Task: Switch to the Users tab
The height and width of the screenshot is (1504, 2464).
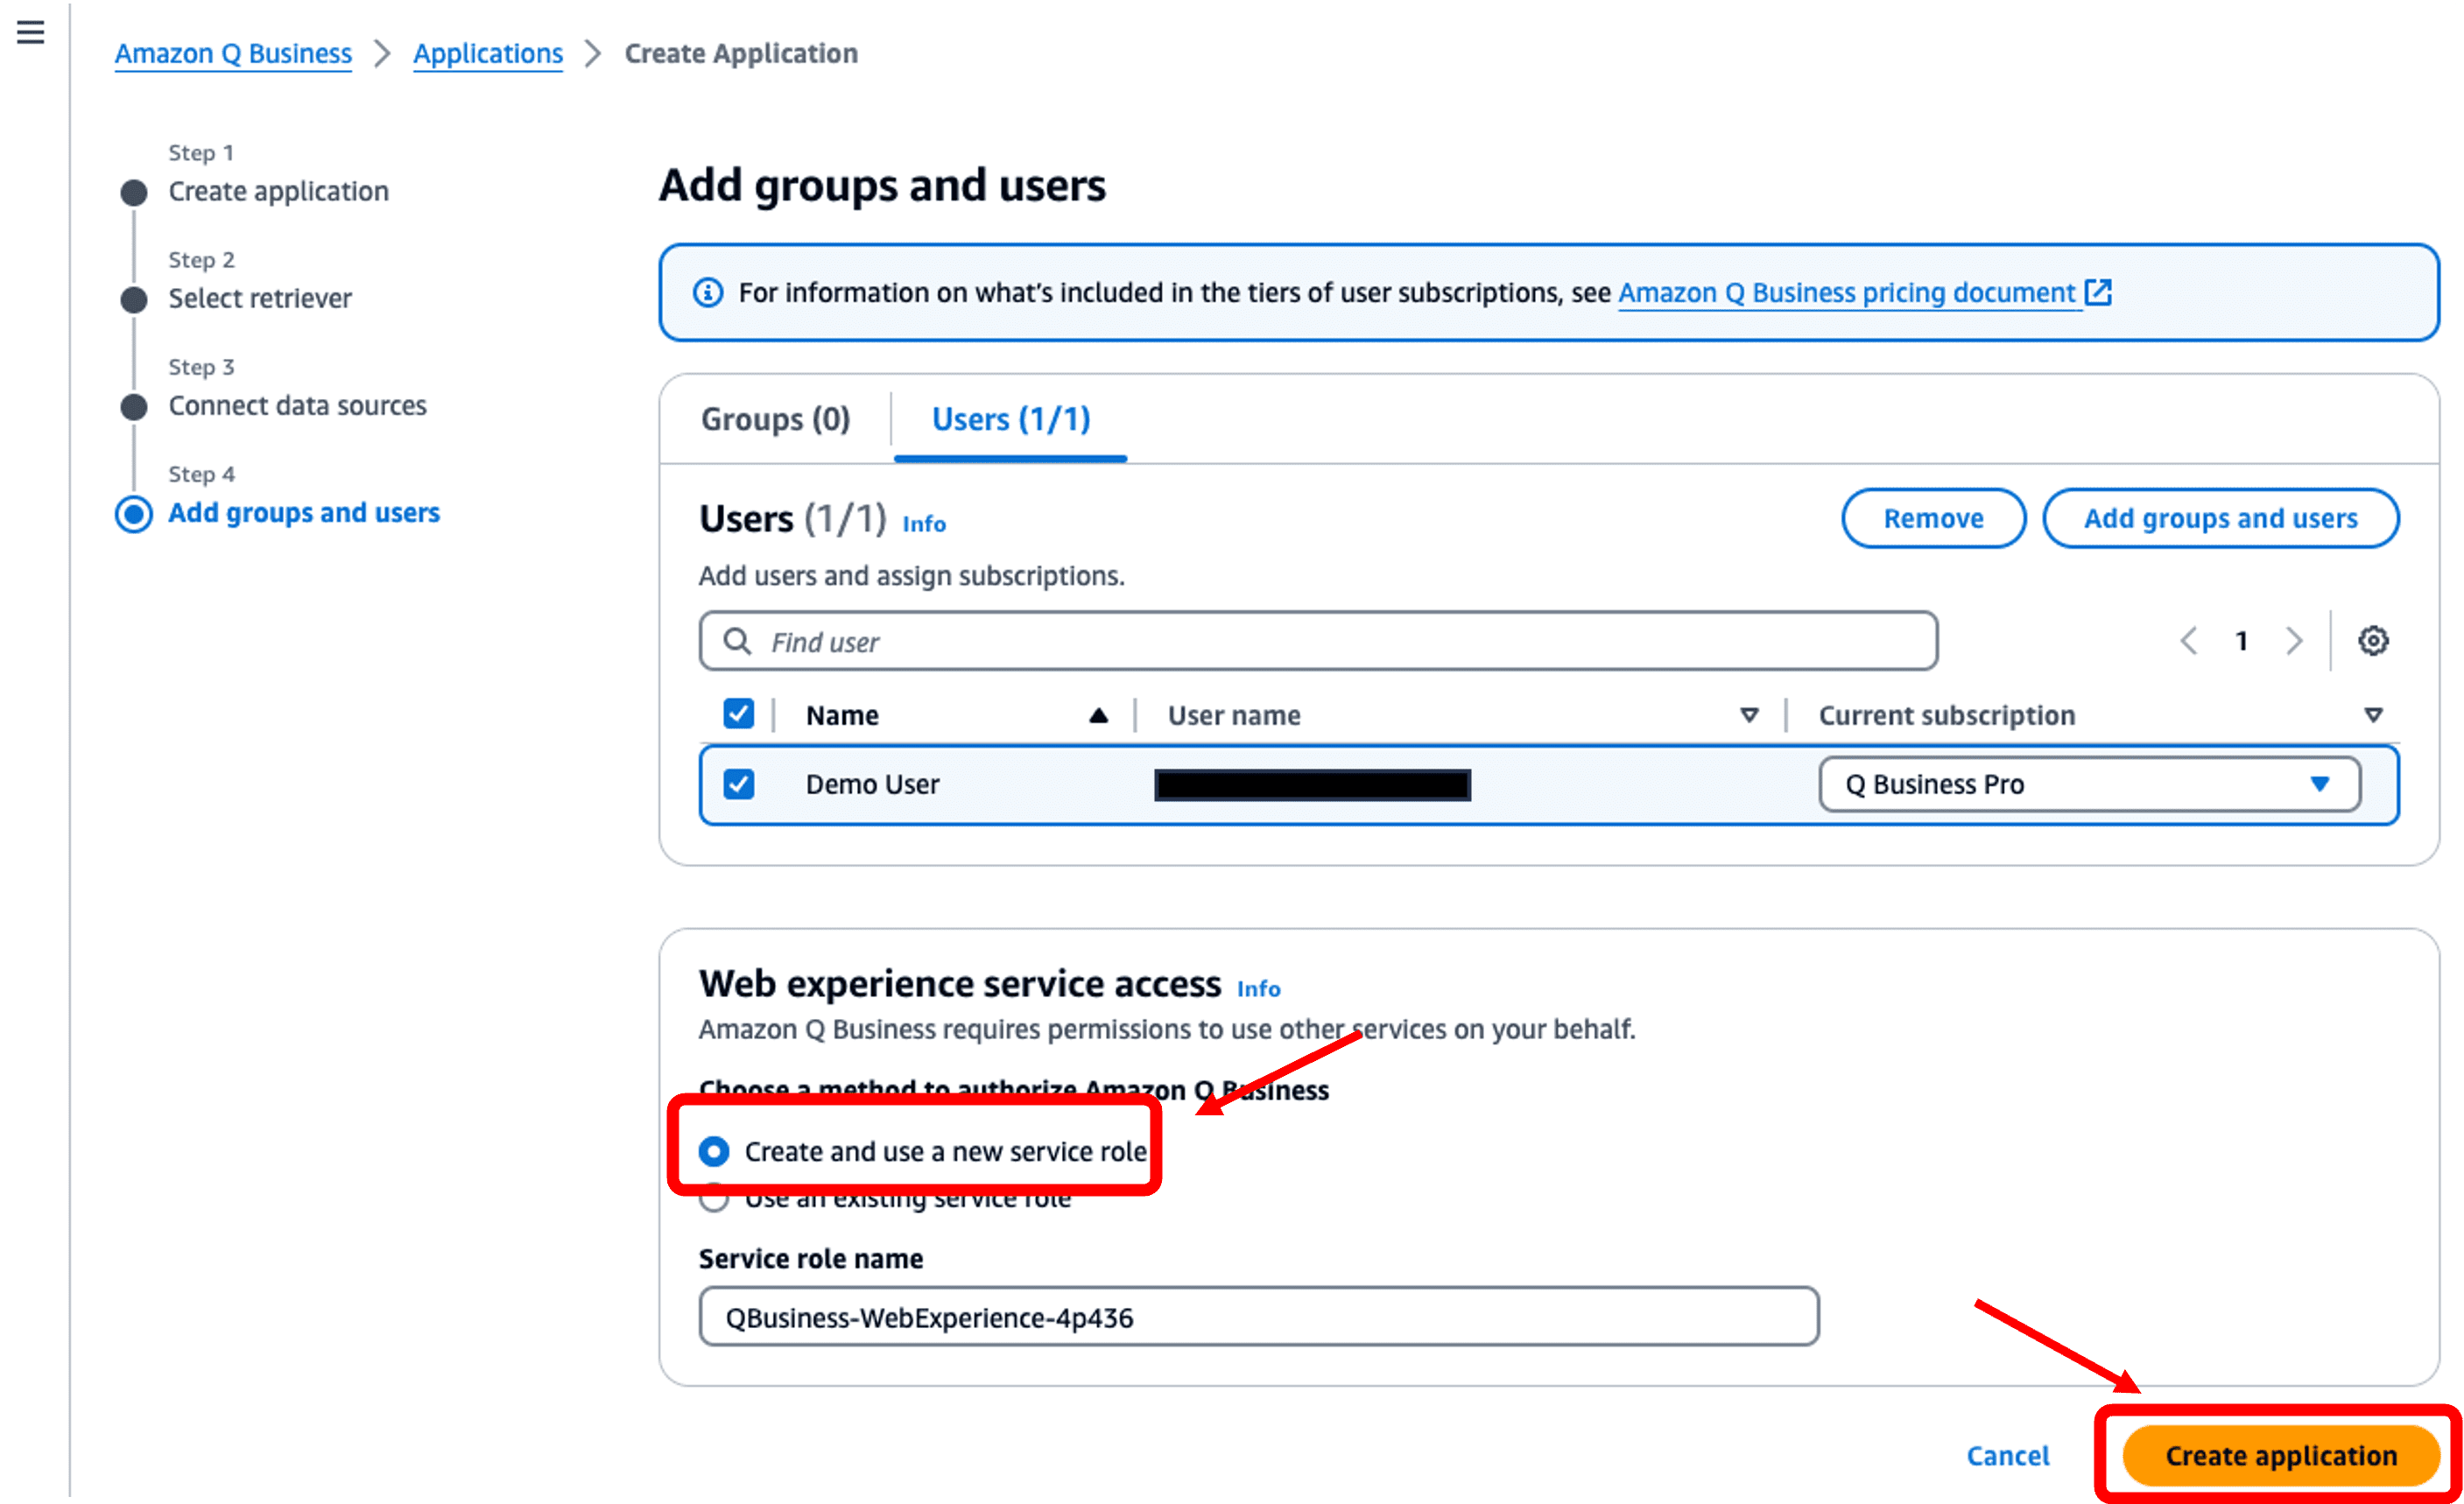Action: tap(1010, 419)
